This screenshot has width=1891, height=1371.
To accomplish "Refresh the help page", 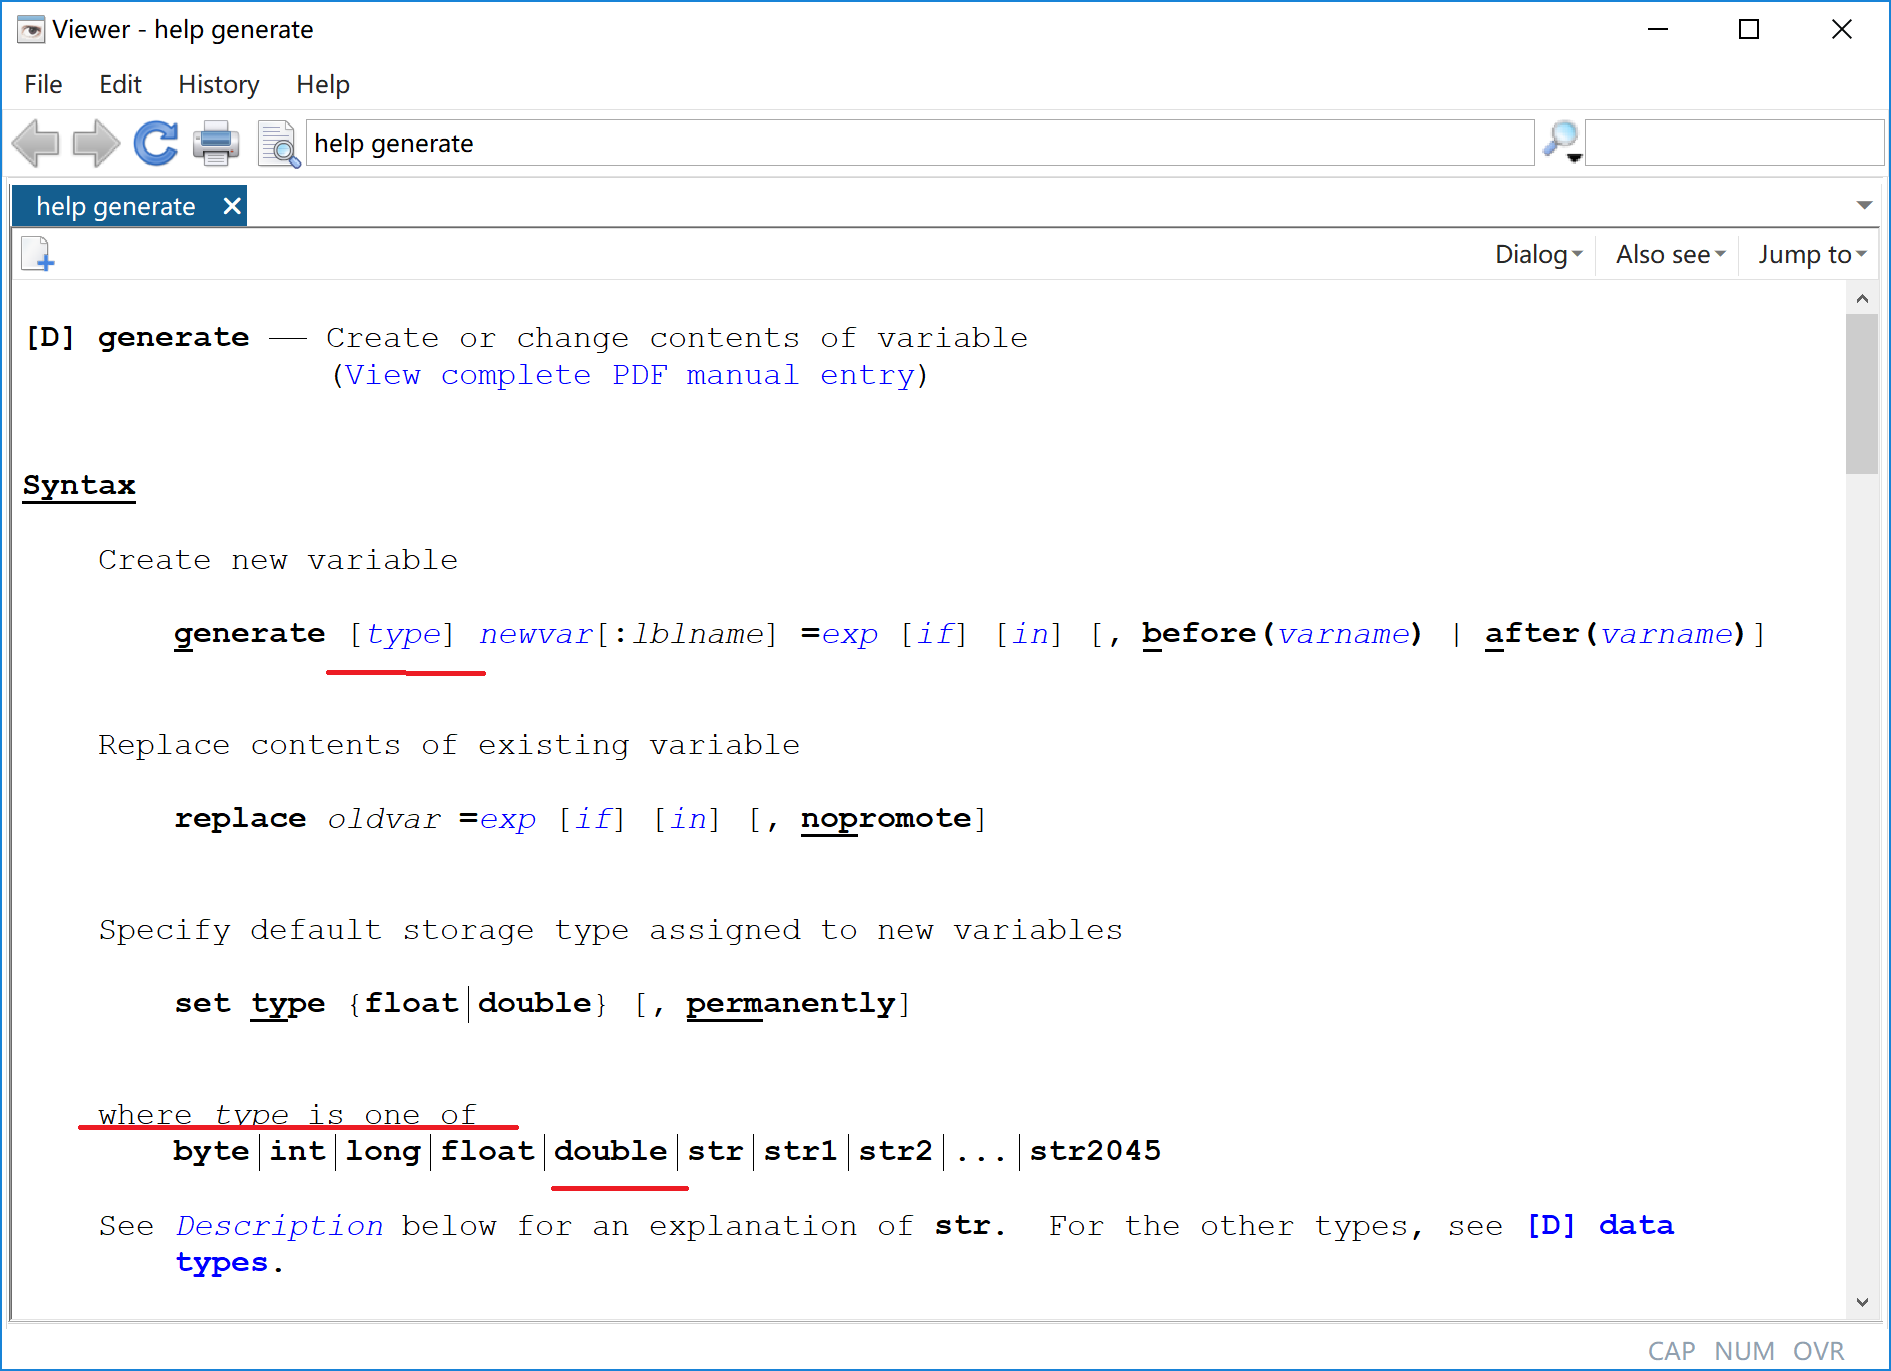I will pyautogui.click(x=156, y=143).
